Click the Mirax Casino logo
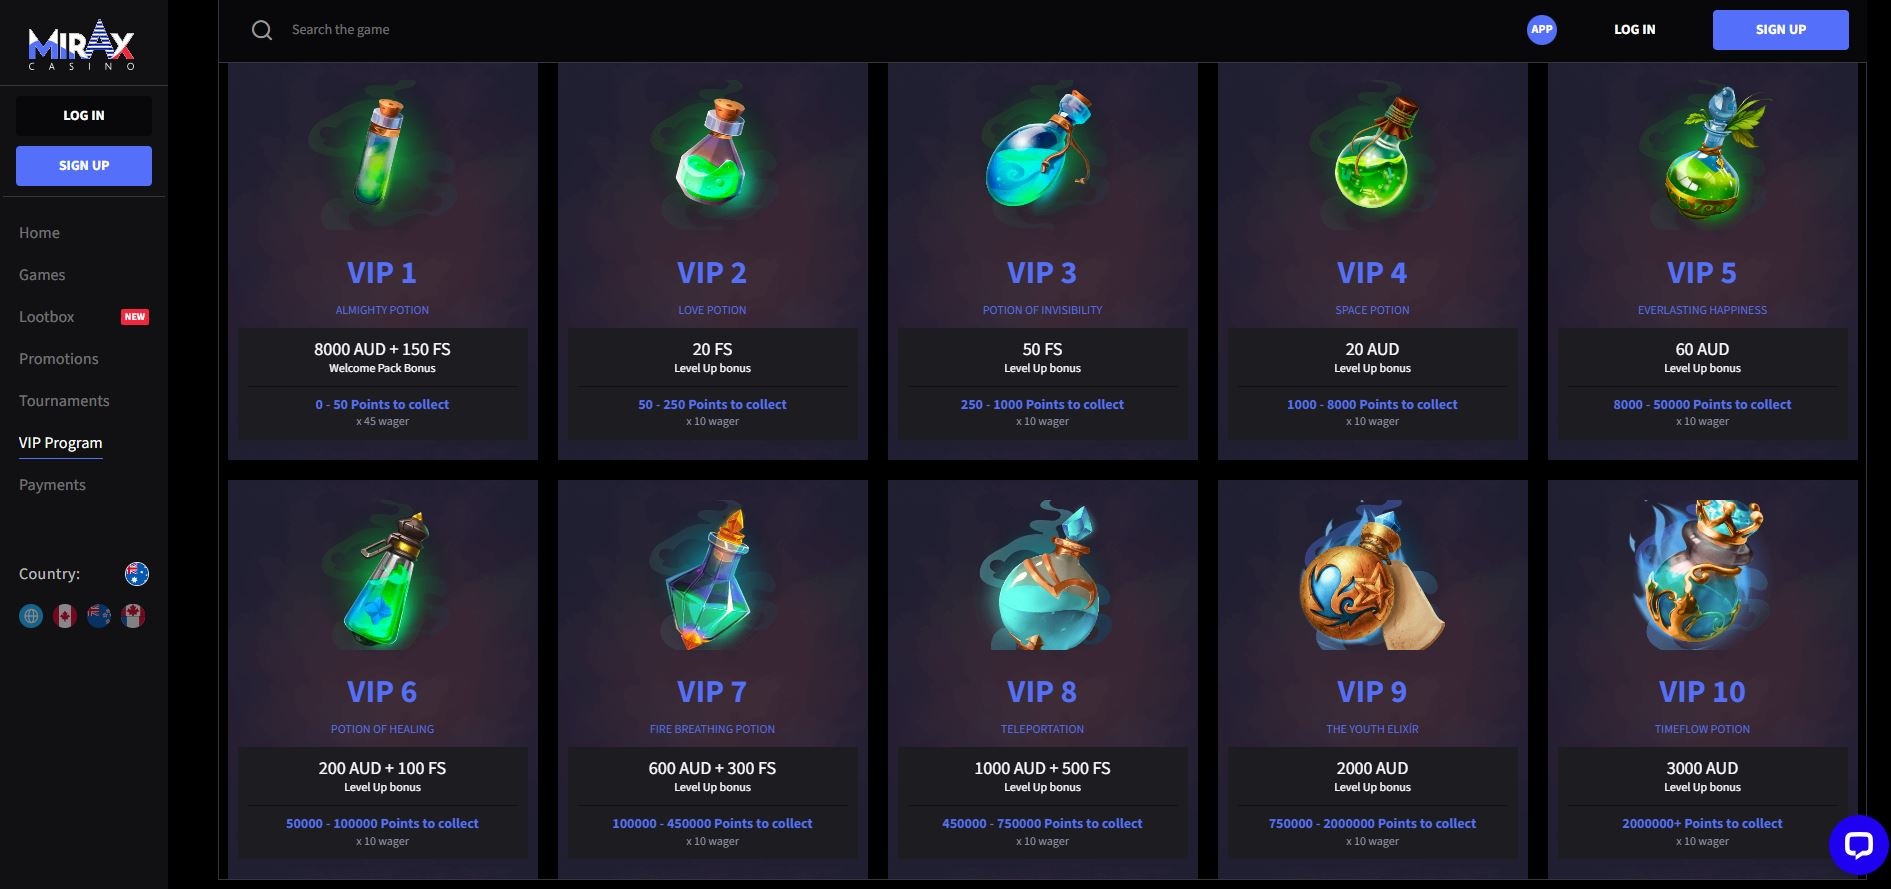 coord(81,46)
